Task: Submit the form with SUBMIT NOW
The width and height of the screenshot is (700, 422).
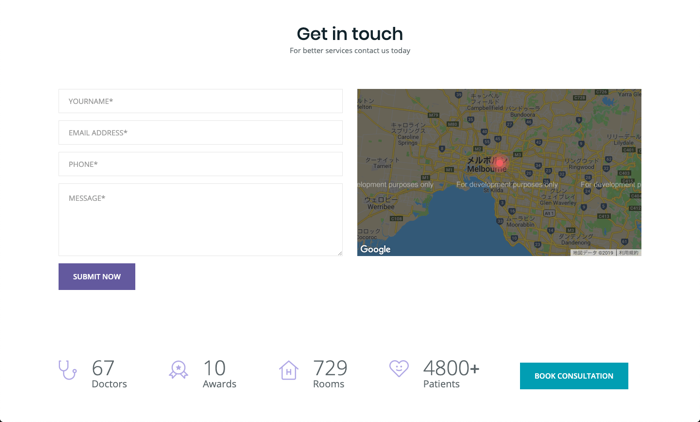Action: click(97, 276)
